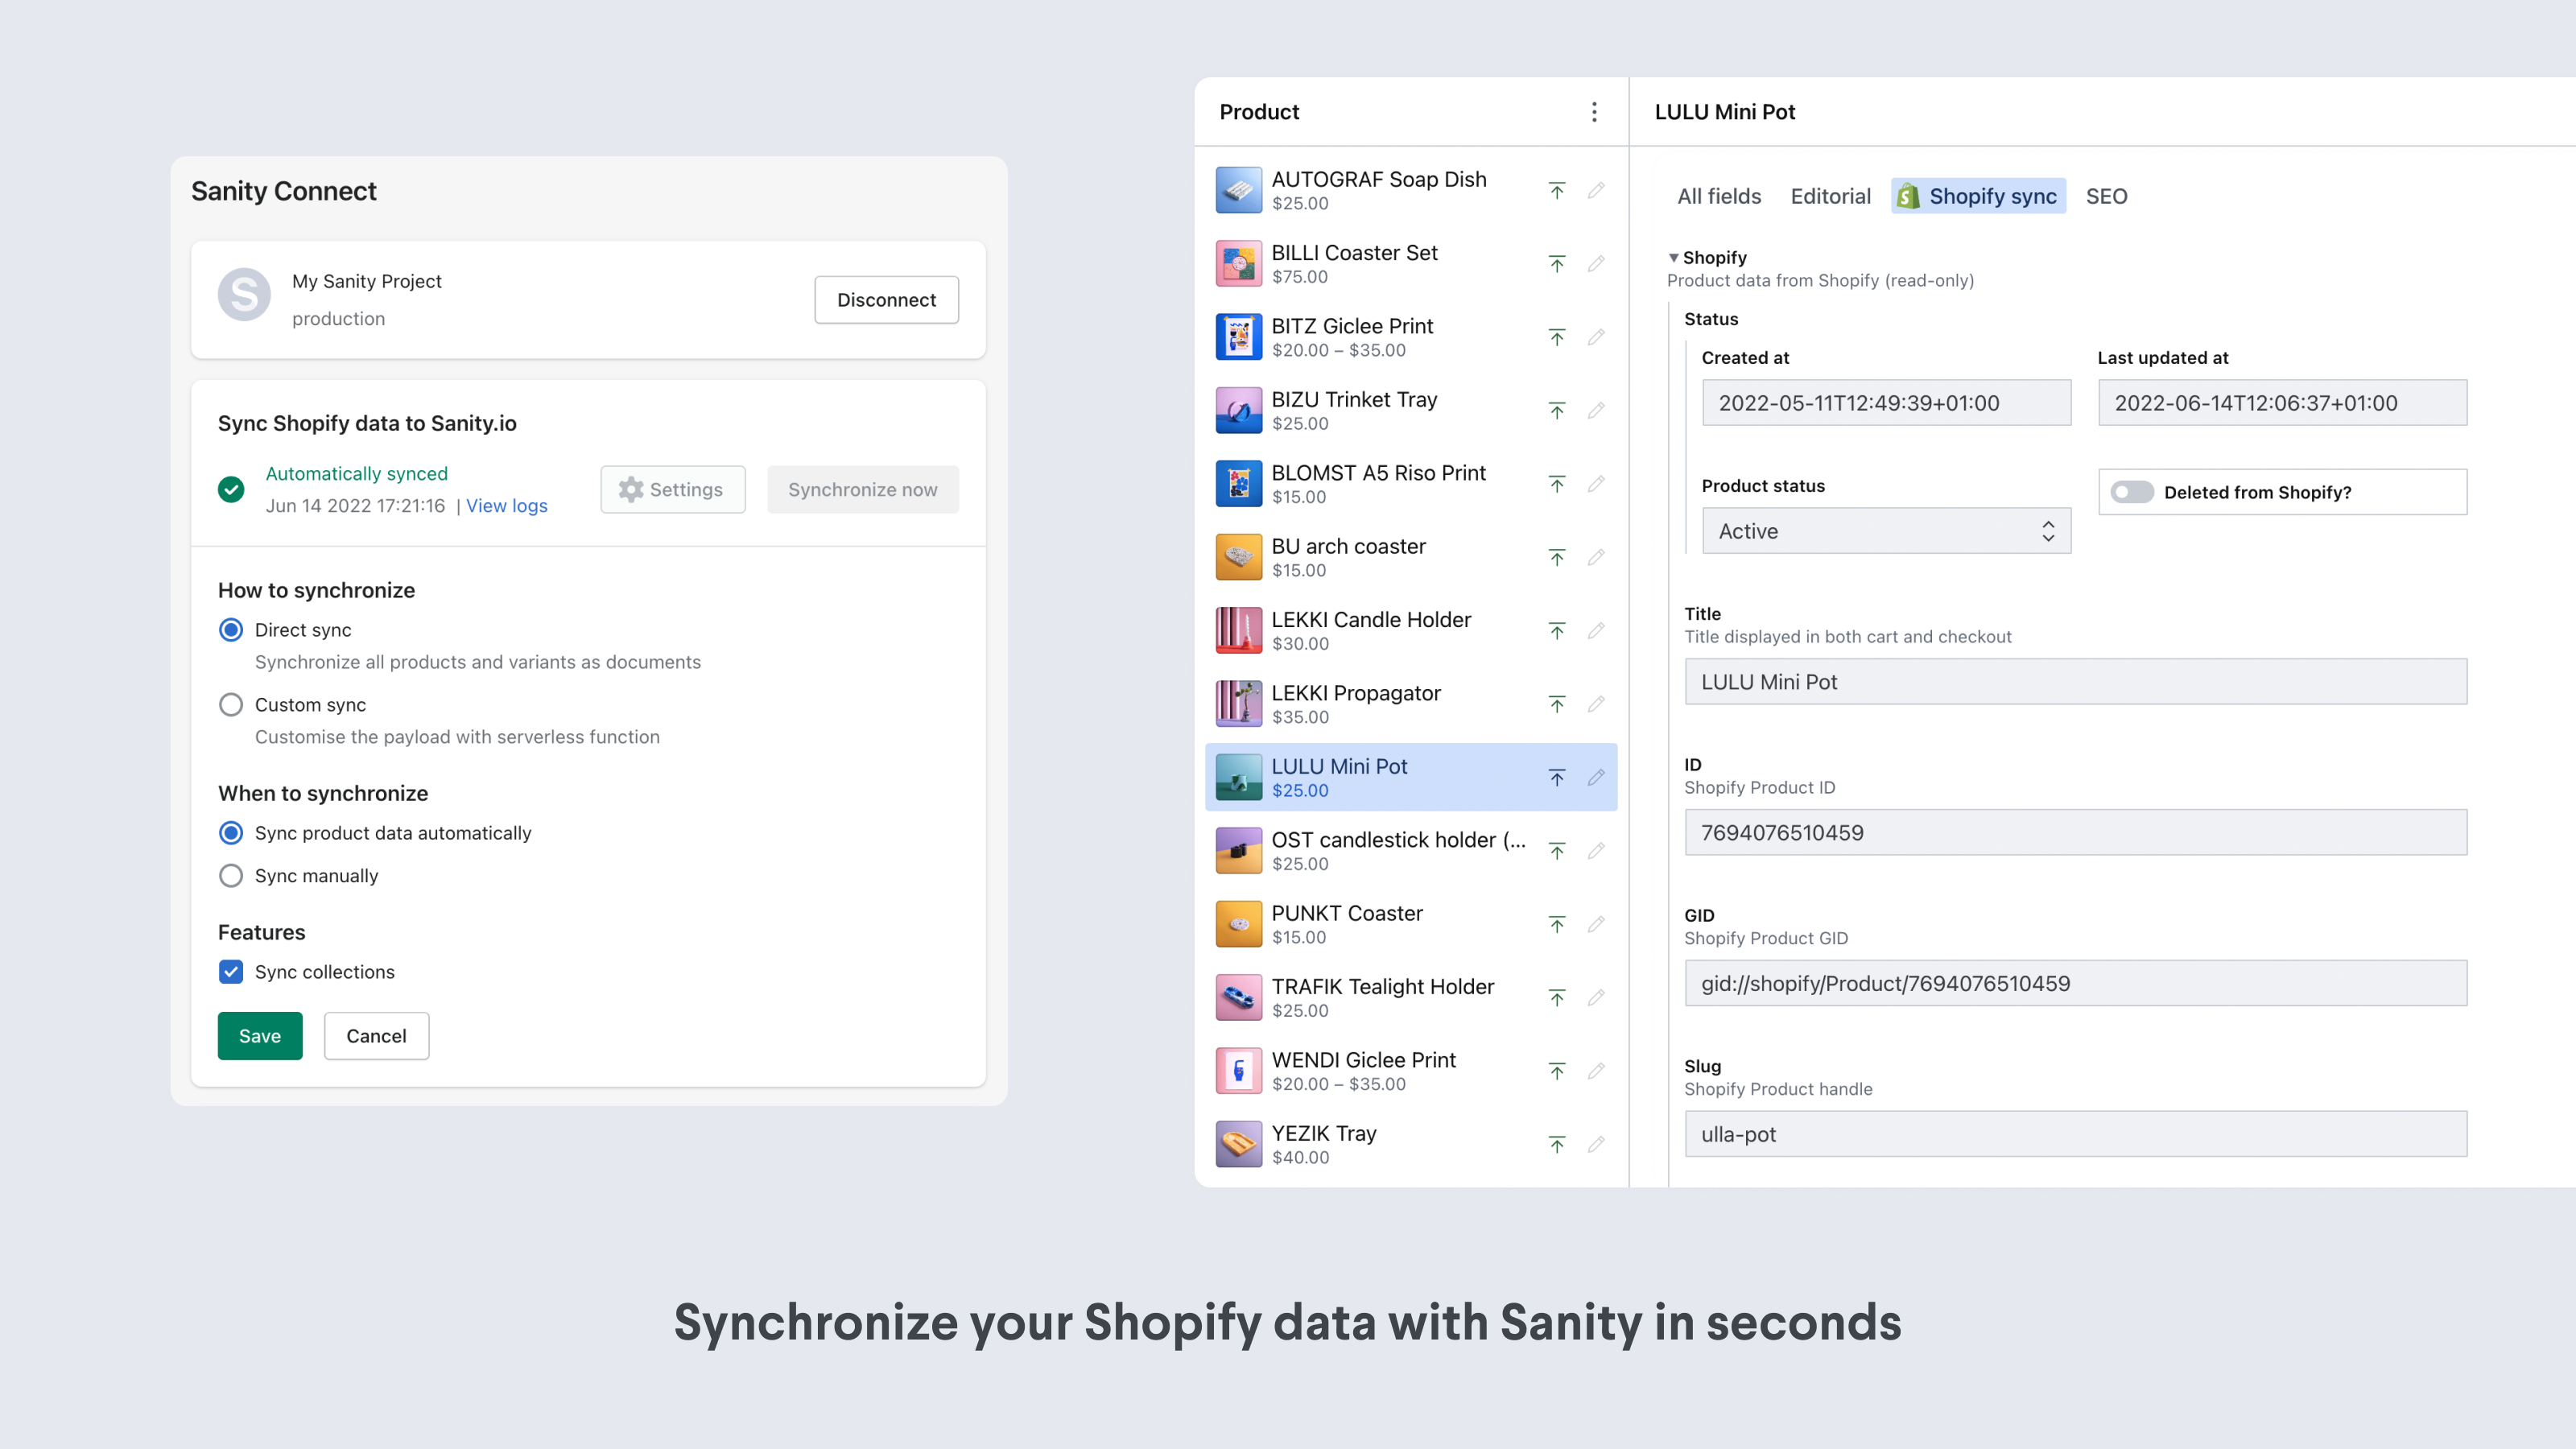Click publish arrow icon for TRAFIK Tealight Holder
The width and height of the screenshot is (2576, 1449).
click(x=1557, y=997)
